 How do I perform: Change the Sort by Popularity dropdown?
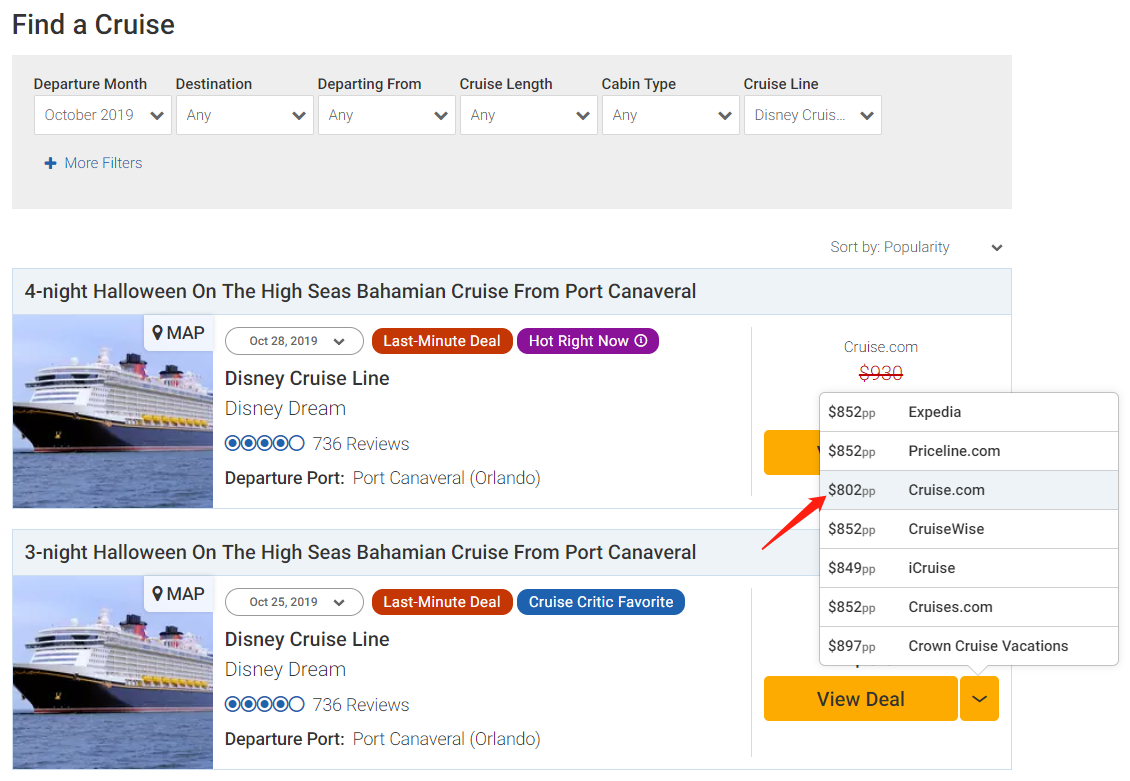pyautogui.click(x=916, y=247)
